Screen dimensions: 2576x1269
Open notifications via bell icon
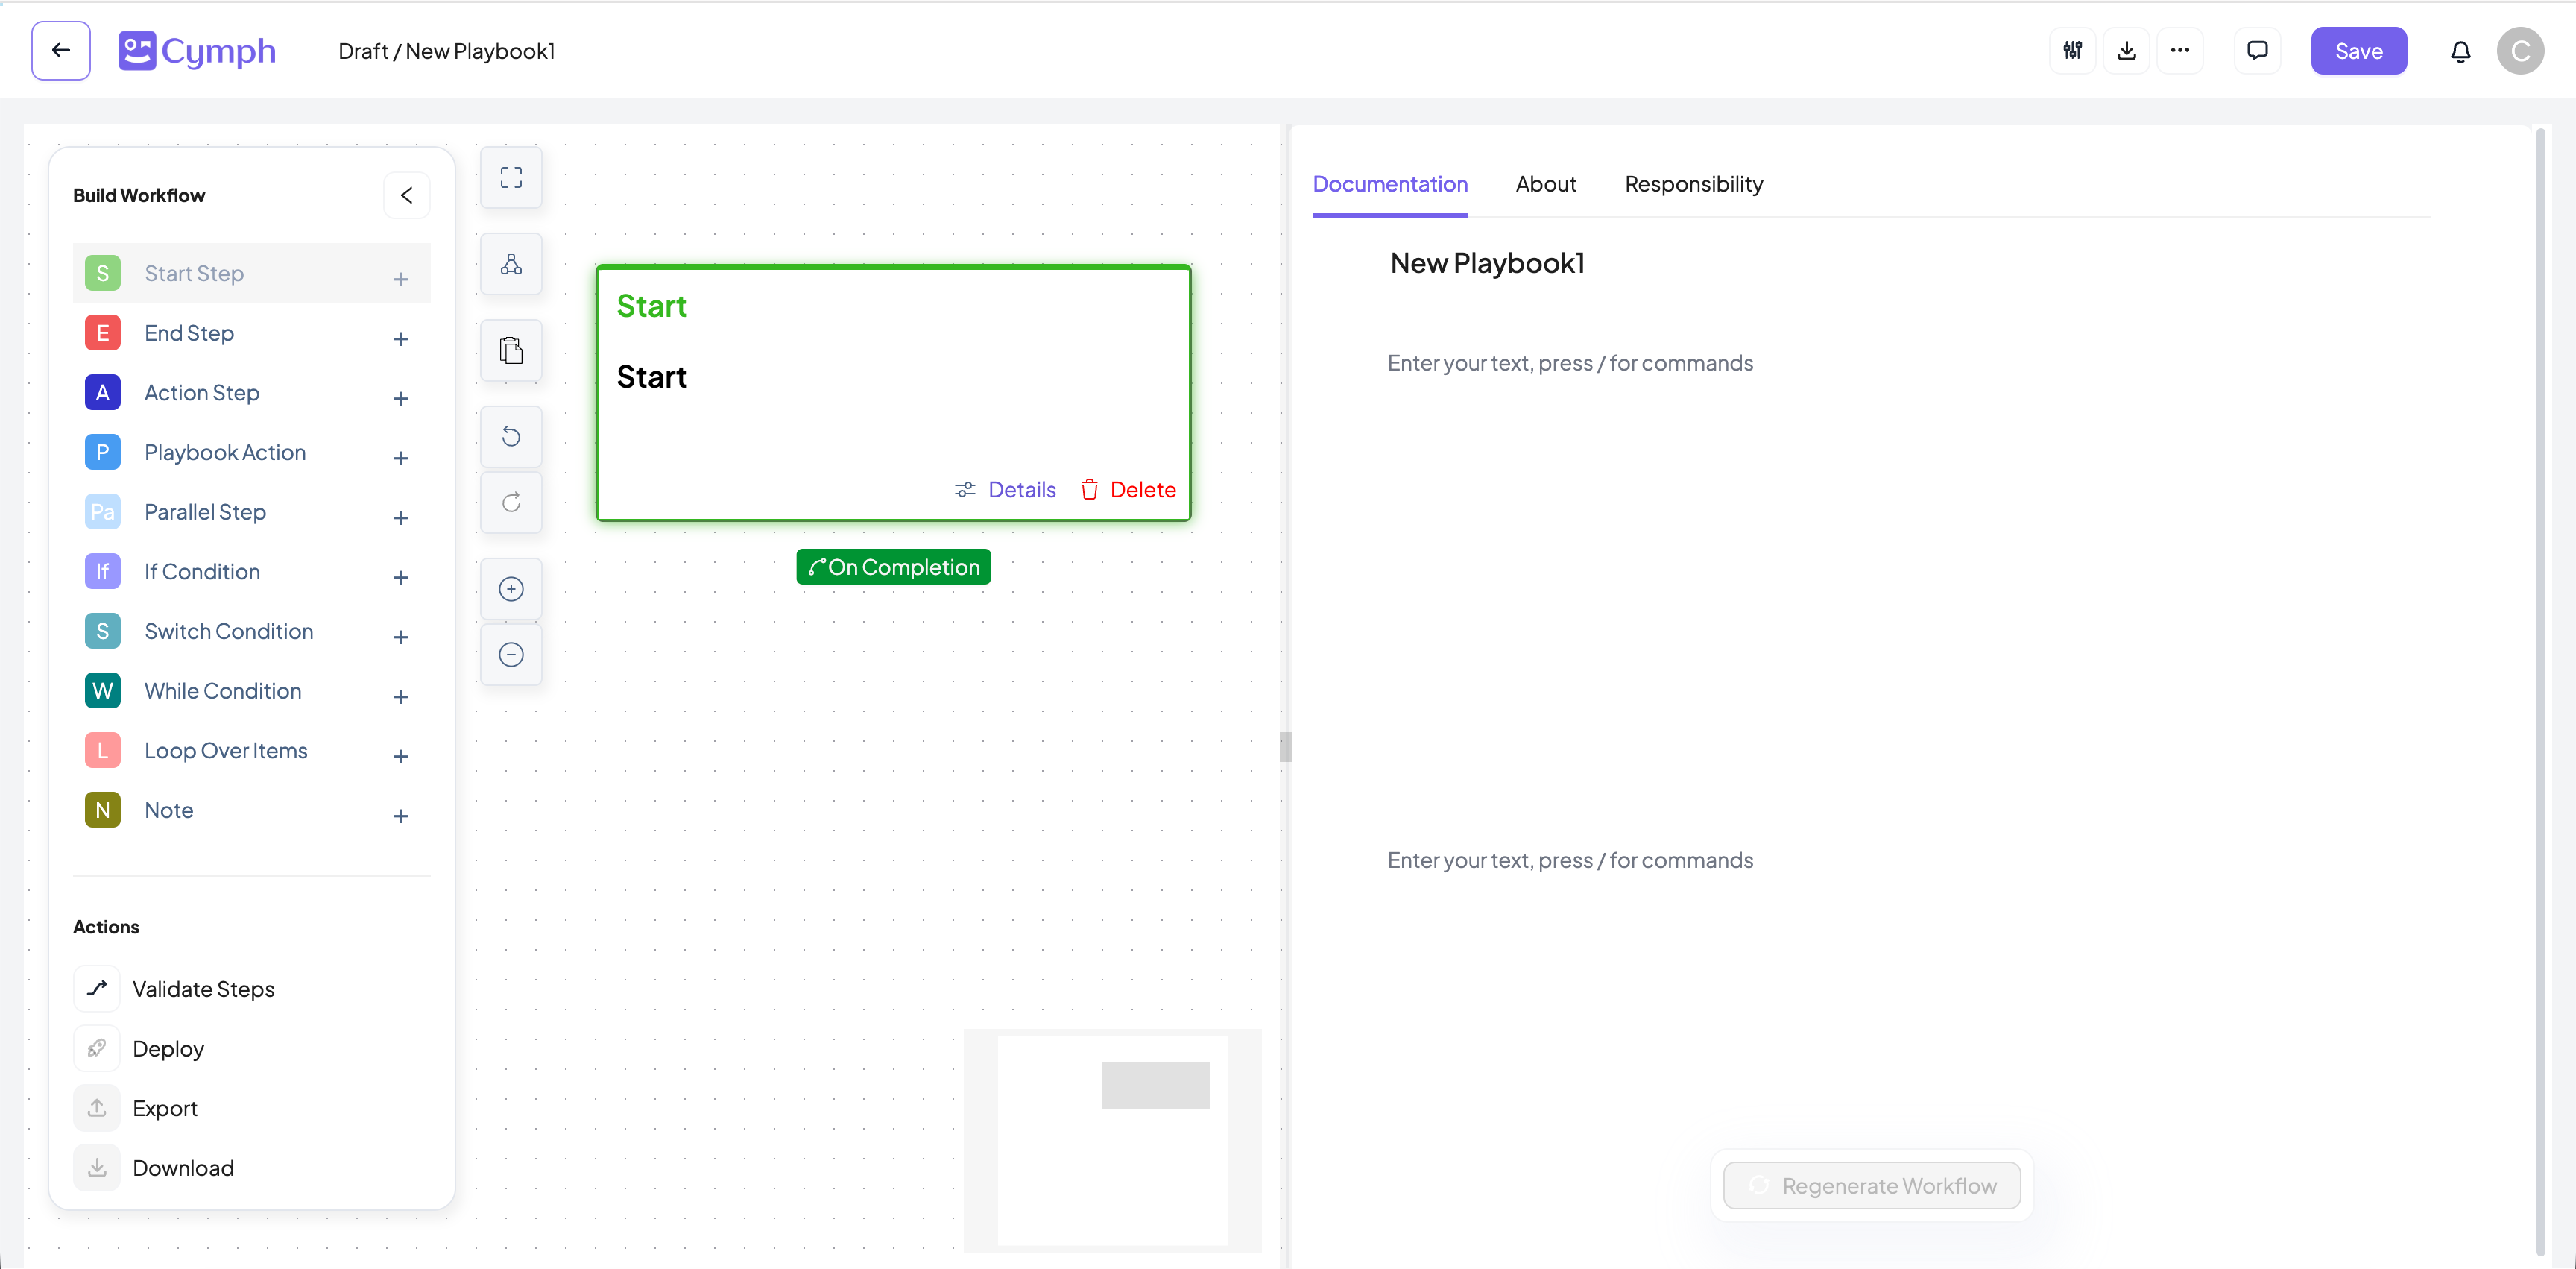(2461, 50)
